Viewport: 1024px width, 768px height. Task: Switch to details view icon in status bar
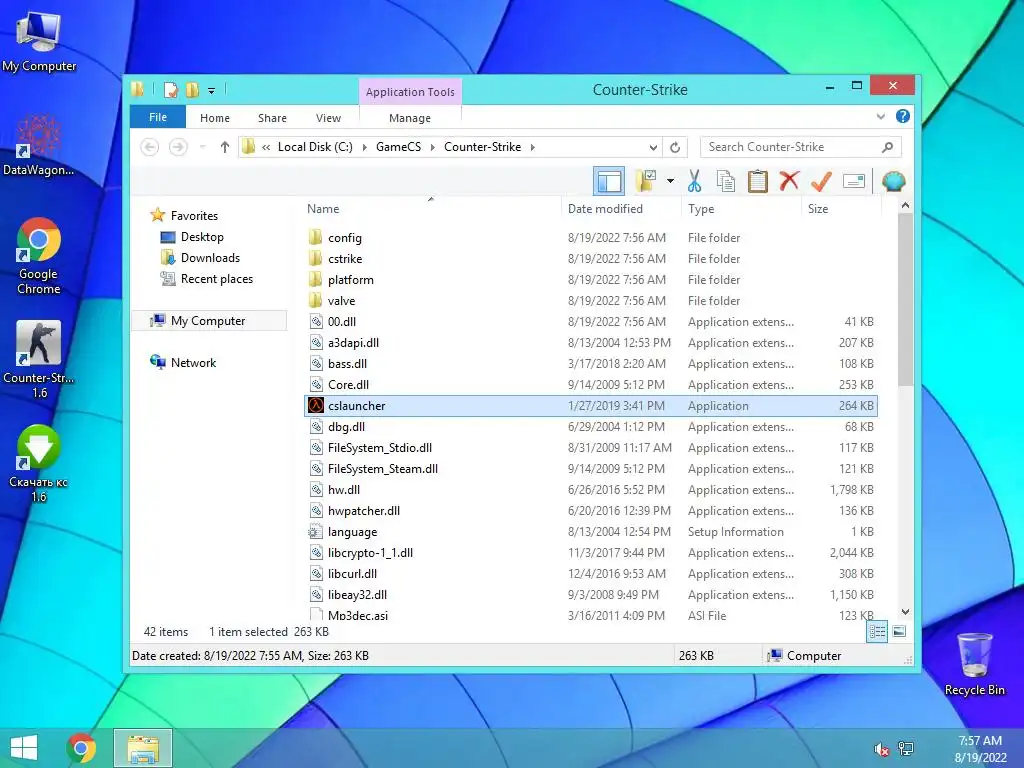[876, 631]
